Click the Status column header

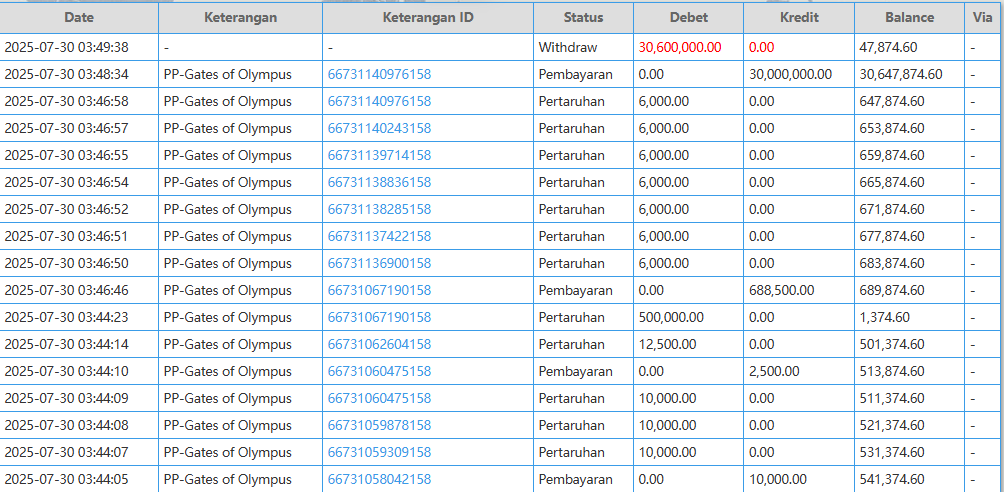click(583, 17)
